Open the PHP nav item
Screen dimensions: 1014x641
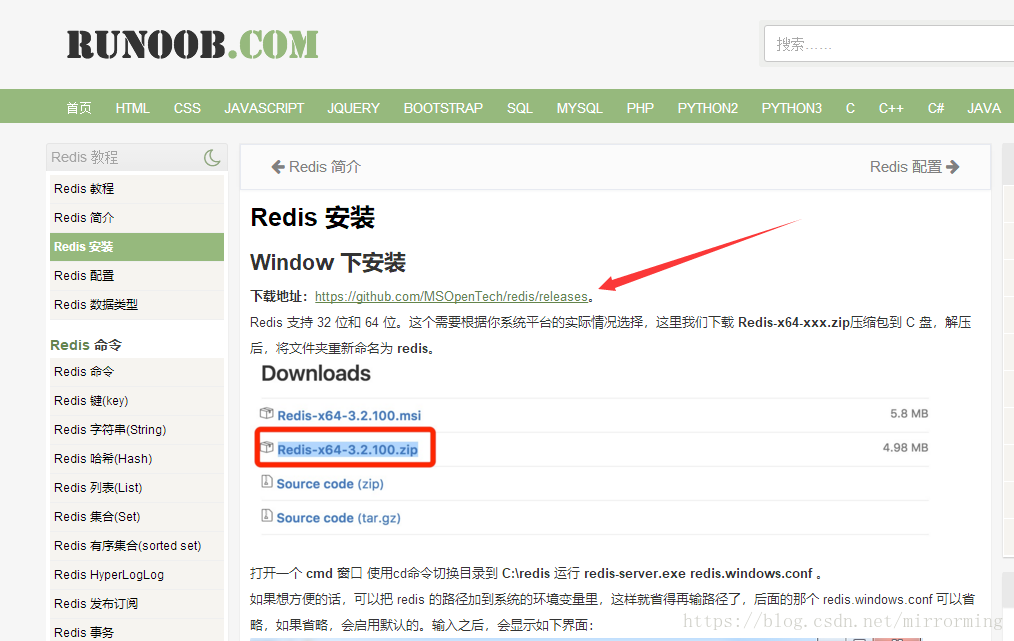click(x=640, y=108)
